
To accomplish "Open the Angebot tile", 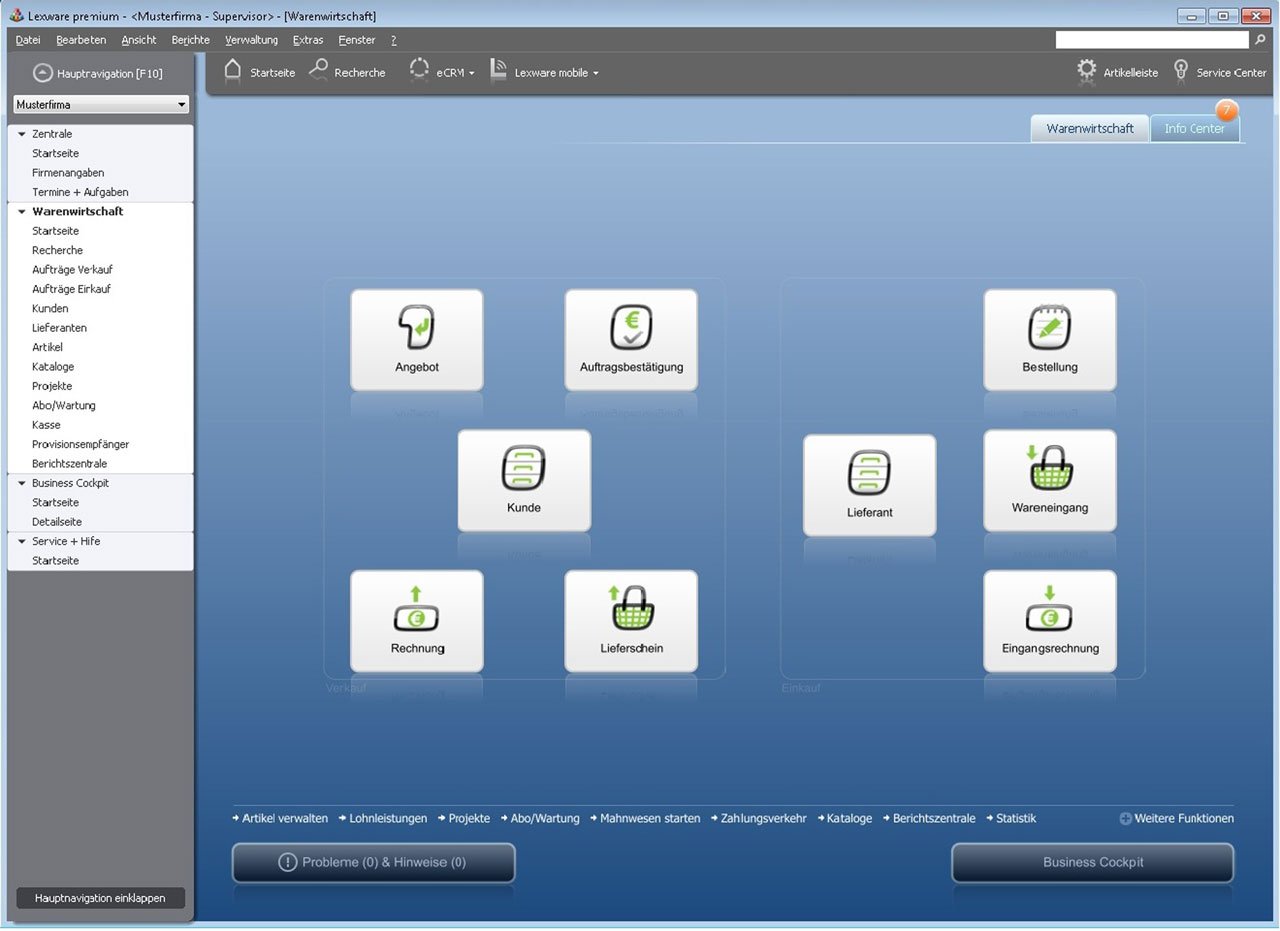I will point(416,340).
